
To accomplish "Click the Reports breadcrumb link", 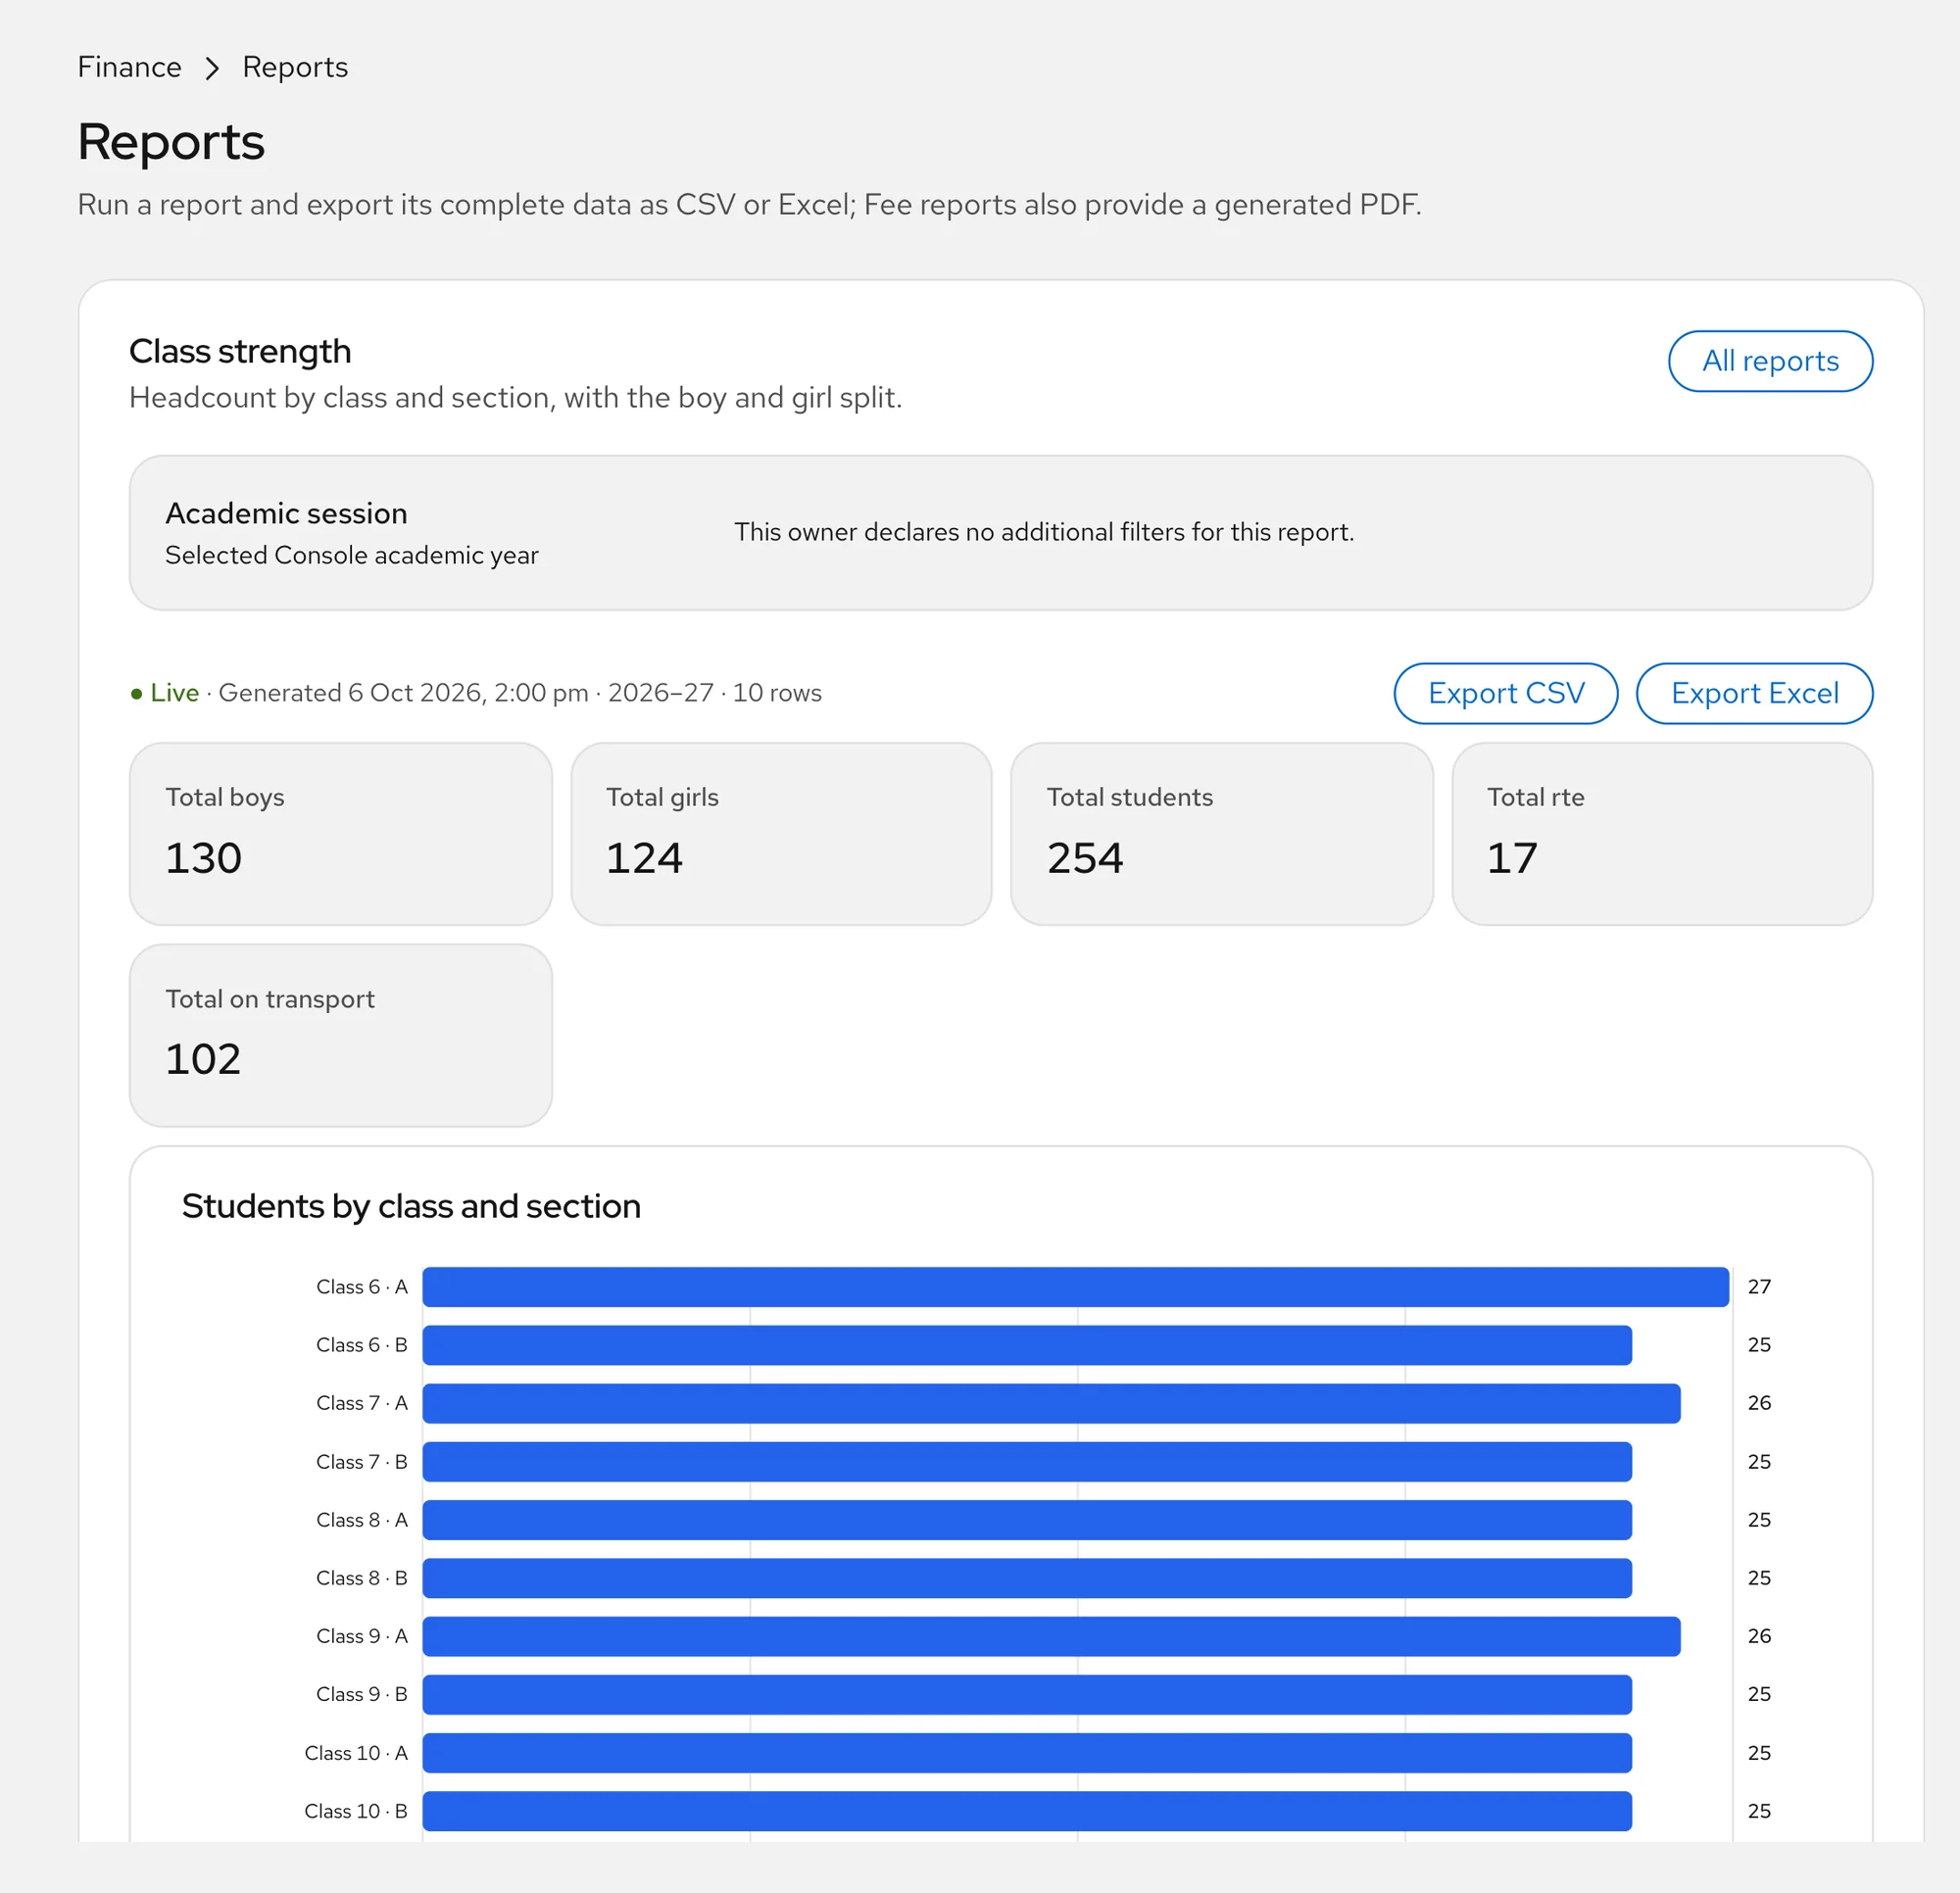I will click(295, 67).
